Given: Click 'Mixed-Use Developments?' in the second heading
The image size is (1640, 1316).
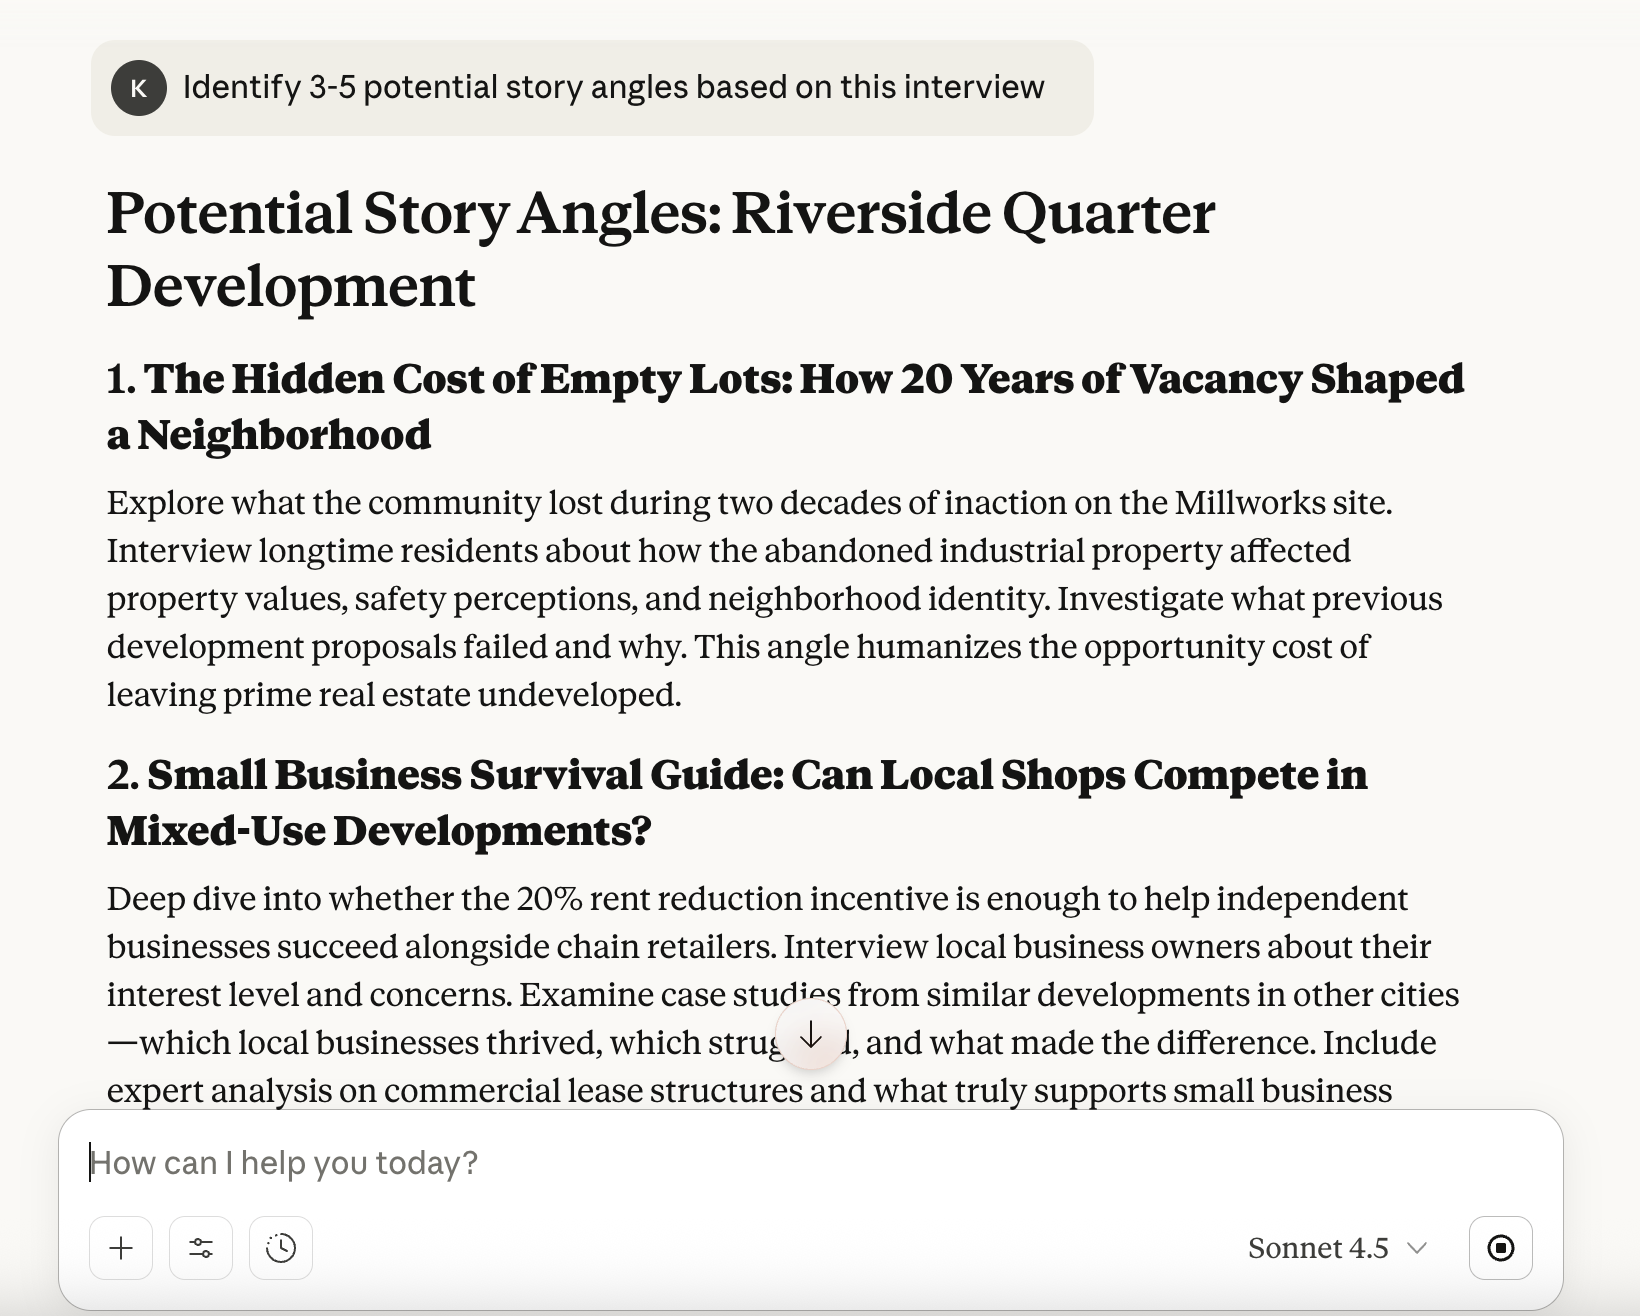Looking at the screenshot, I should tap(379, 831).
